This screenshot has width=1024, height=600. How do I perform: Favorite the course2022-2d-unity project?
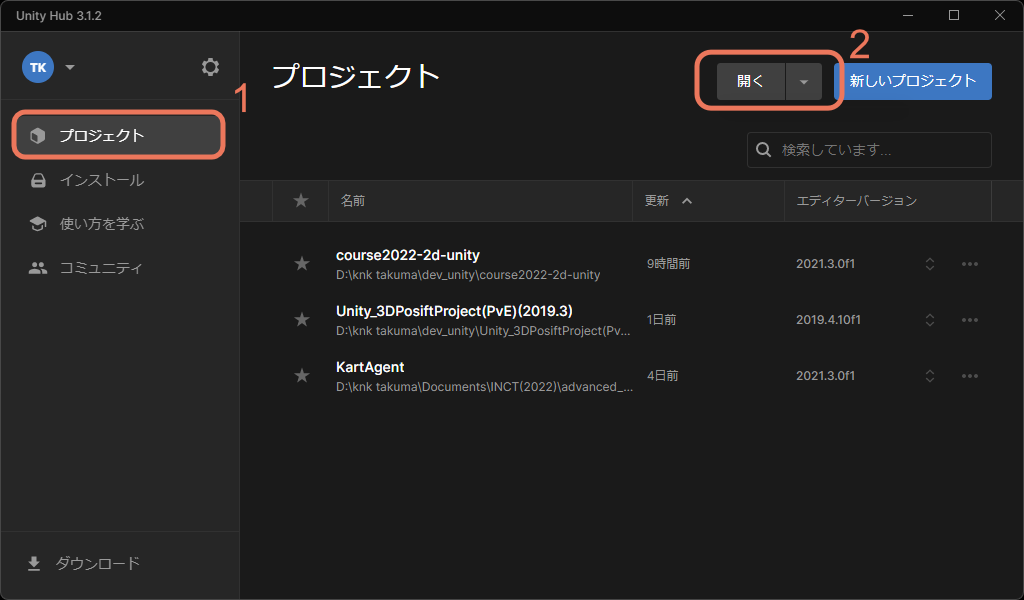pyautogui.click(x=302, y=264)
